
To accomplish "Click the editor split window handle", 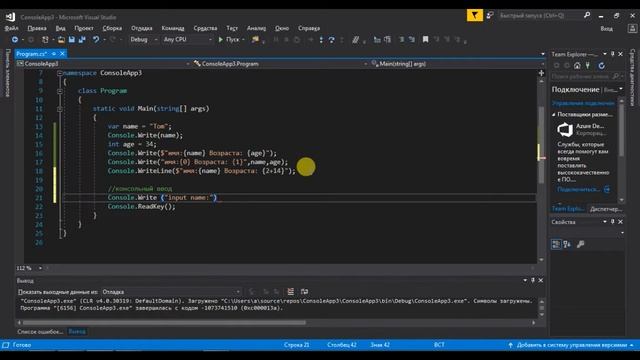I will tap(541, 73).
